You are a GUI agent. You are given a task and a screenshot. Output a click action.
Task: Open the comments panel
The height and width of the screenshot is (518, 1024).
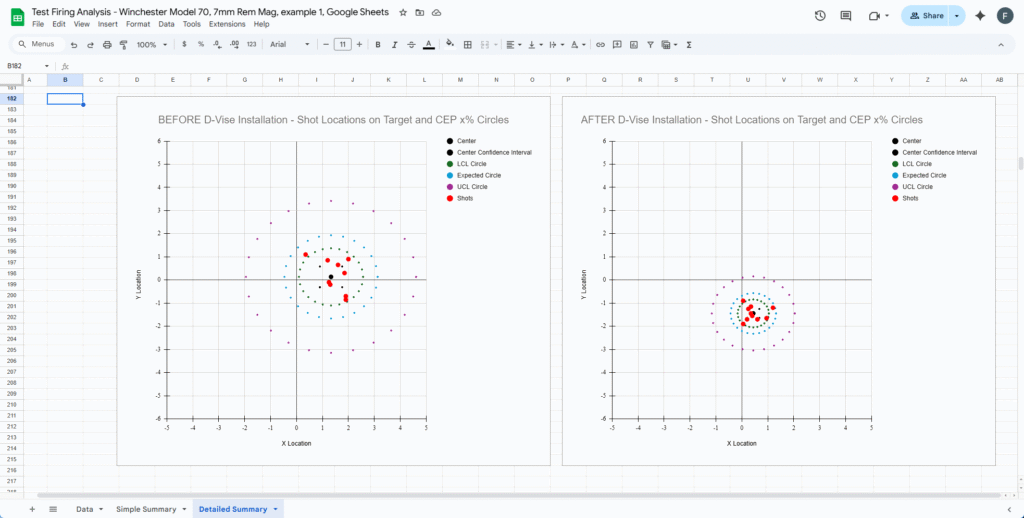[846, 16]
